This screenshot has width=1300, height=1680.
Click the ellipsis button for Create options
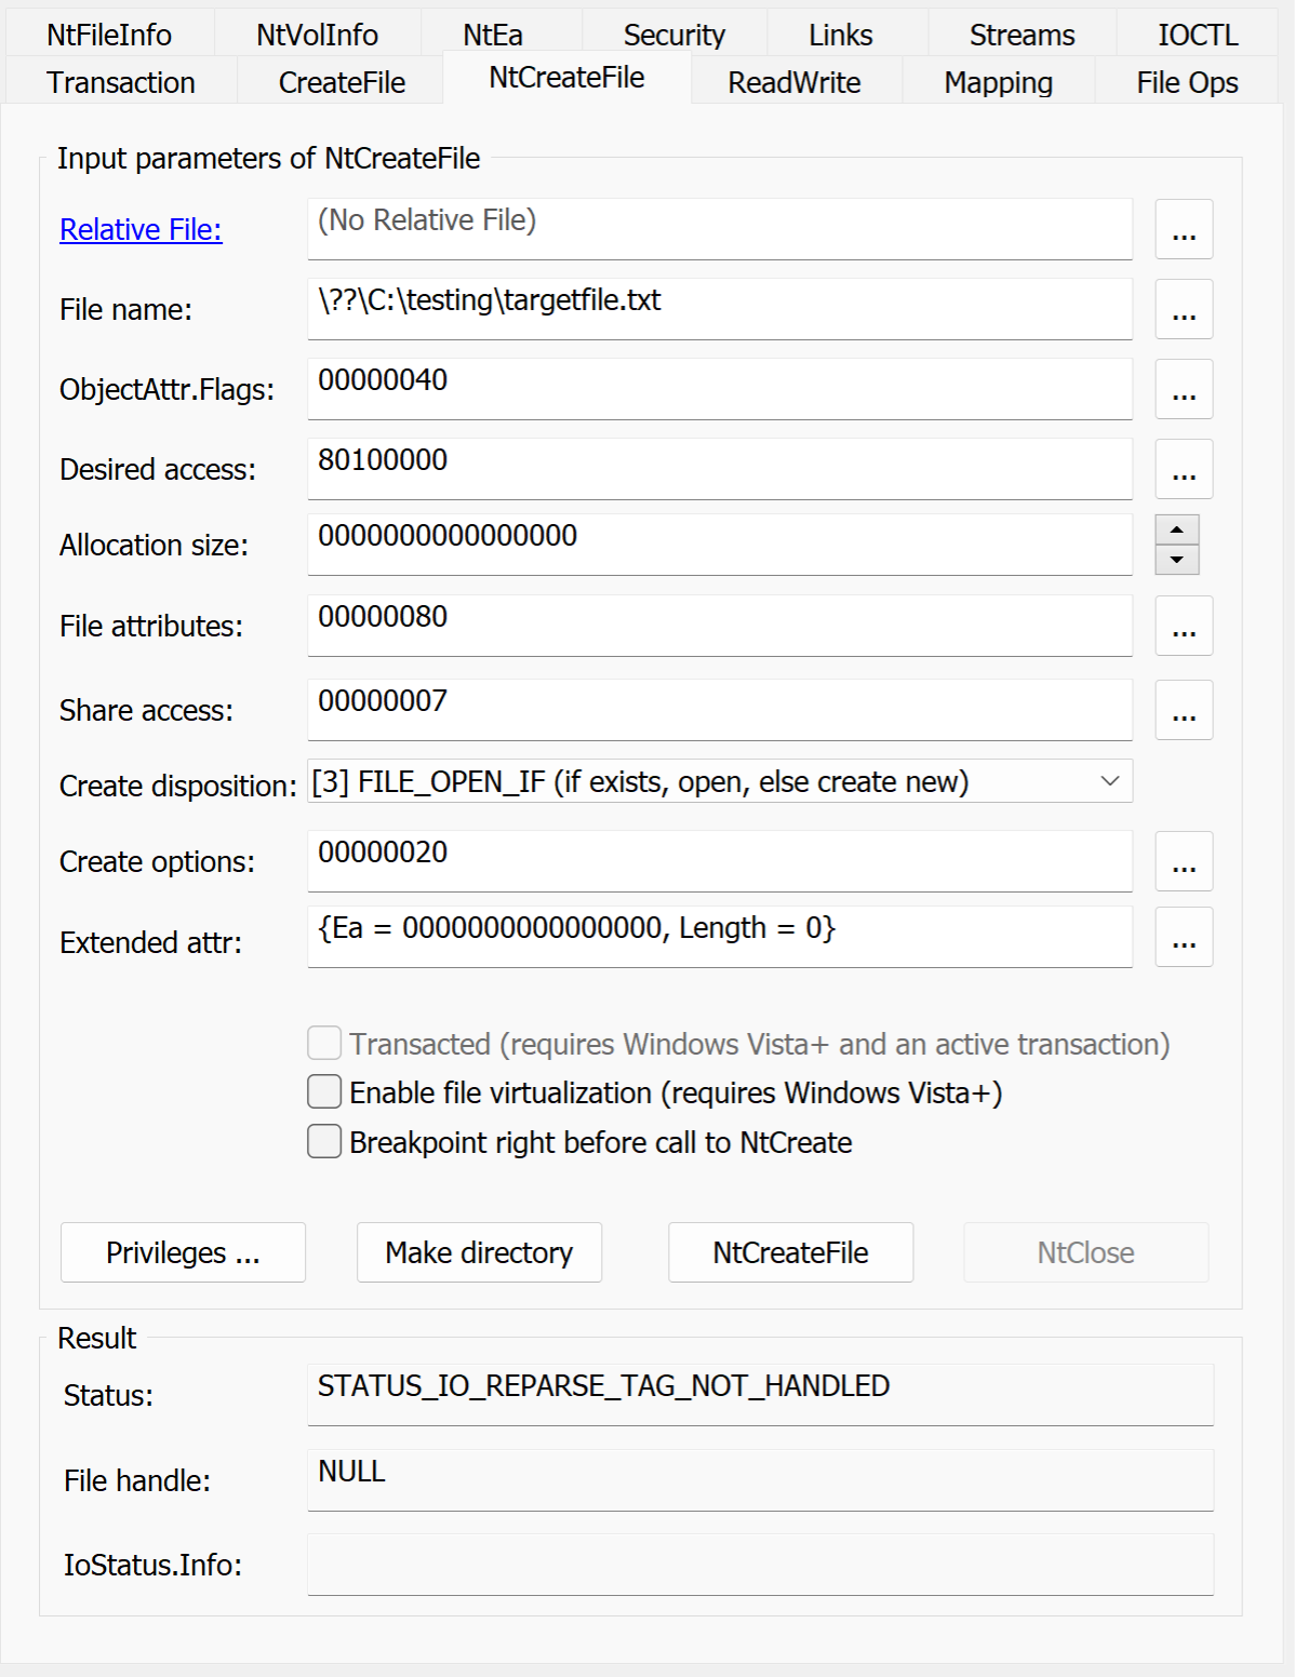(x=1183, y=862)
